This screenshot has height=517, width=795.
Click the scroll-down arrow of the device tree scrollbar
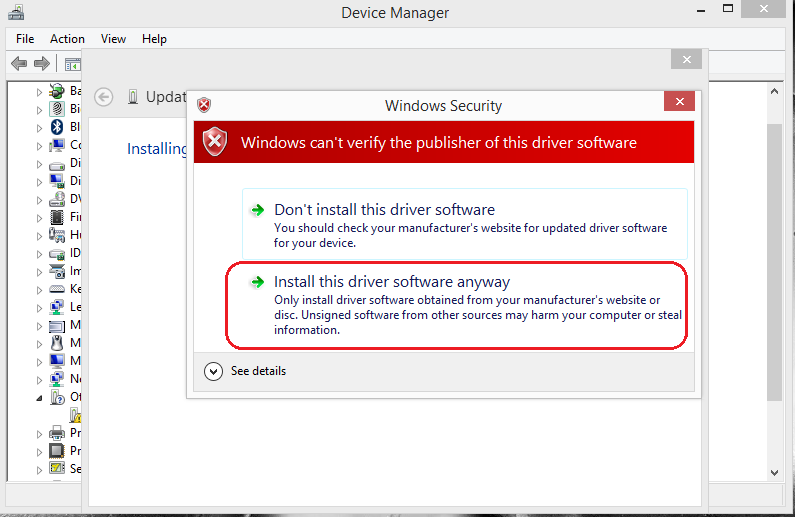point(774,472)
